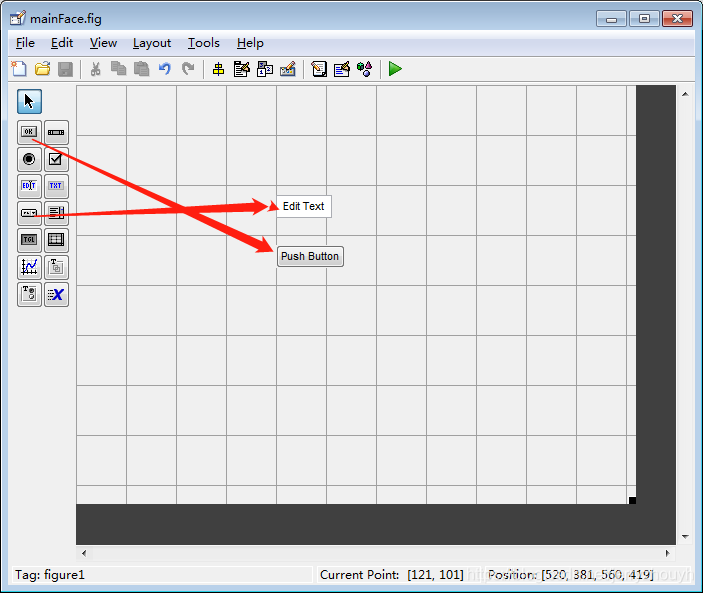Cut the selection with the scissors icon

(x=95, y=69)
